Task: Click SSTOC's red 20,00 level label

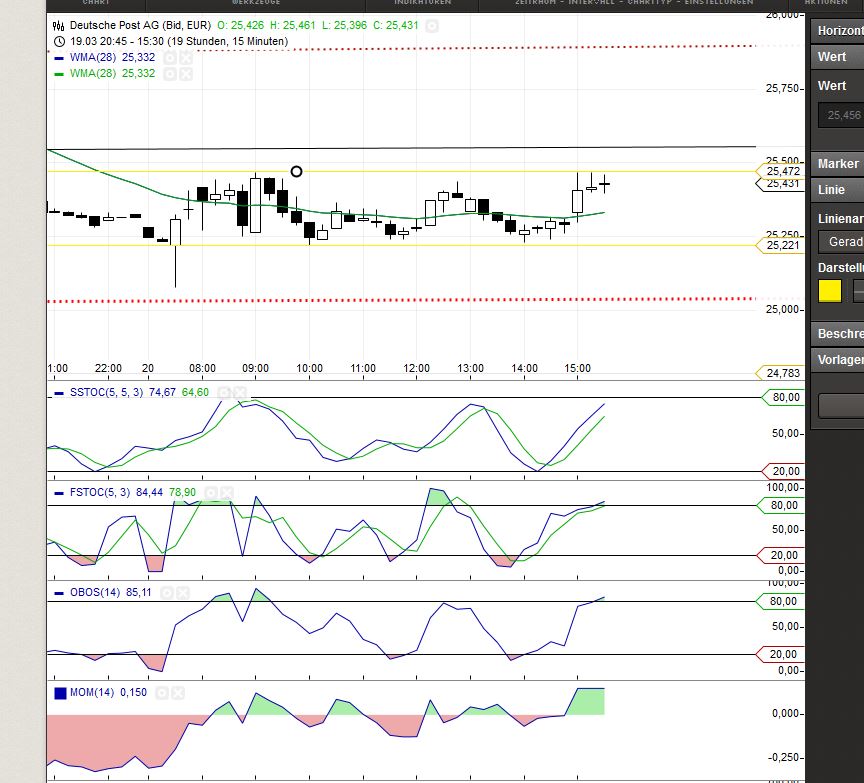Action: click(x=784, y=471)
